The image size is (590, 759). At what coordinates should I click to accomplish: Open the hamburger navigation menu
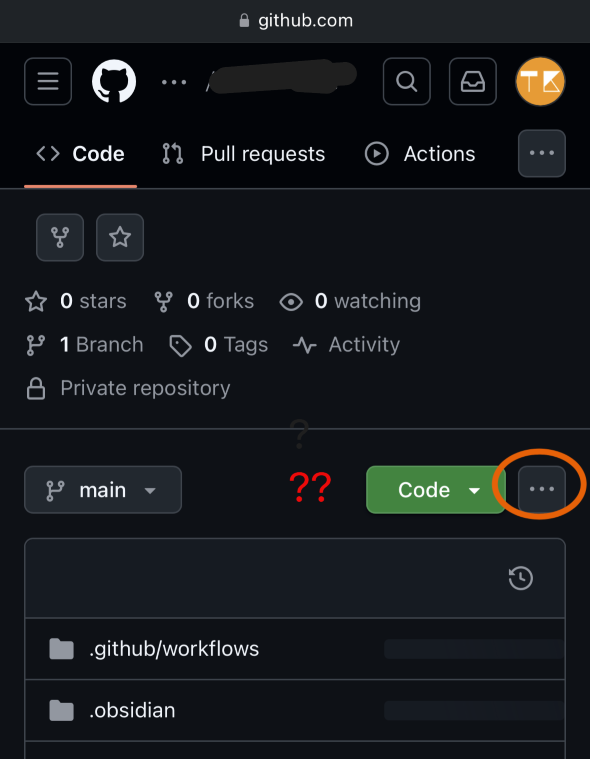(48, 81)
